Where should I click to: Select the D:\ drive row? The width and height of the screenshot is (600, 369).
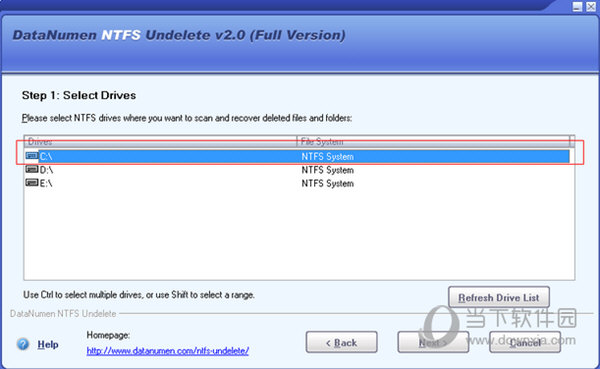point(297,170)
